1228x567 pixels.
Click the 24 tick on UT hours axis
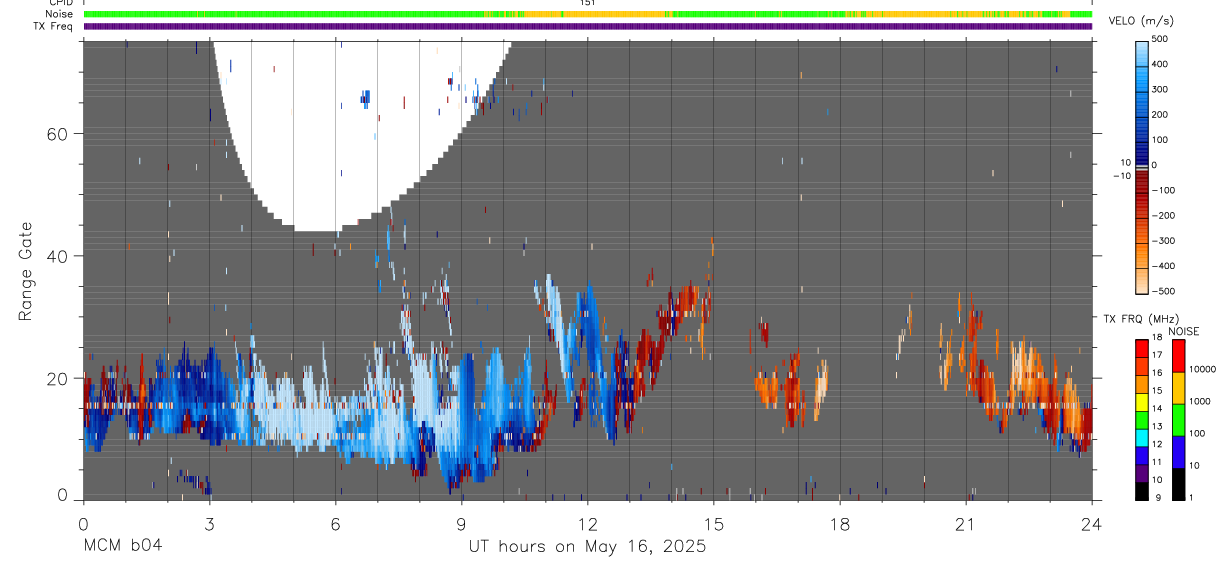click(x=1091, y=523)
